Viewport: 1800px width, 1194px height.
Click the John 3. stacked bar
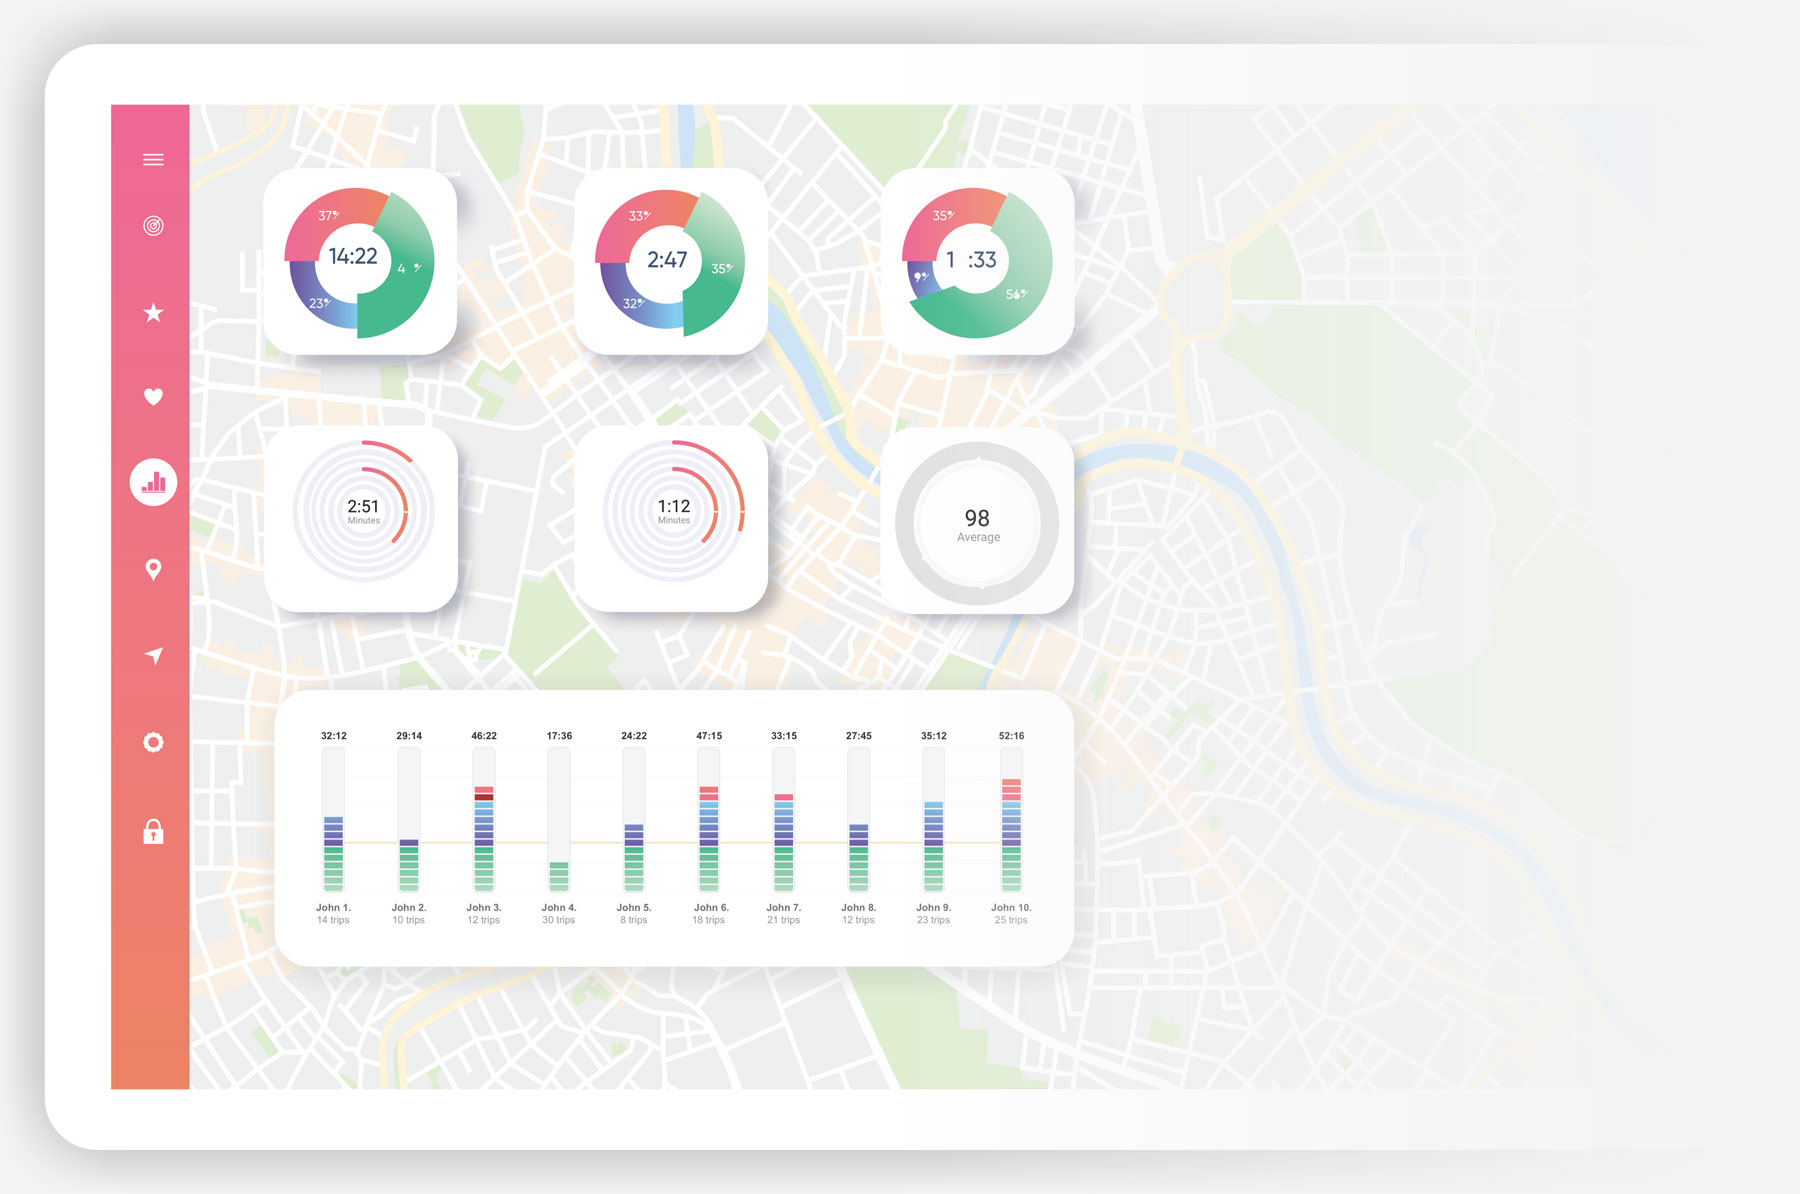coord(484,820)
